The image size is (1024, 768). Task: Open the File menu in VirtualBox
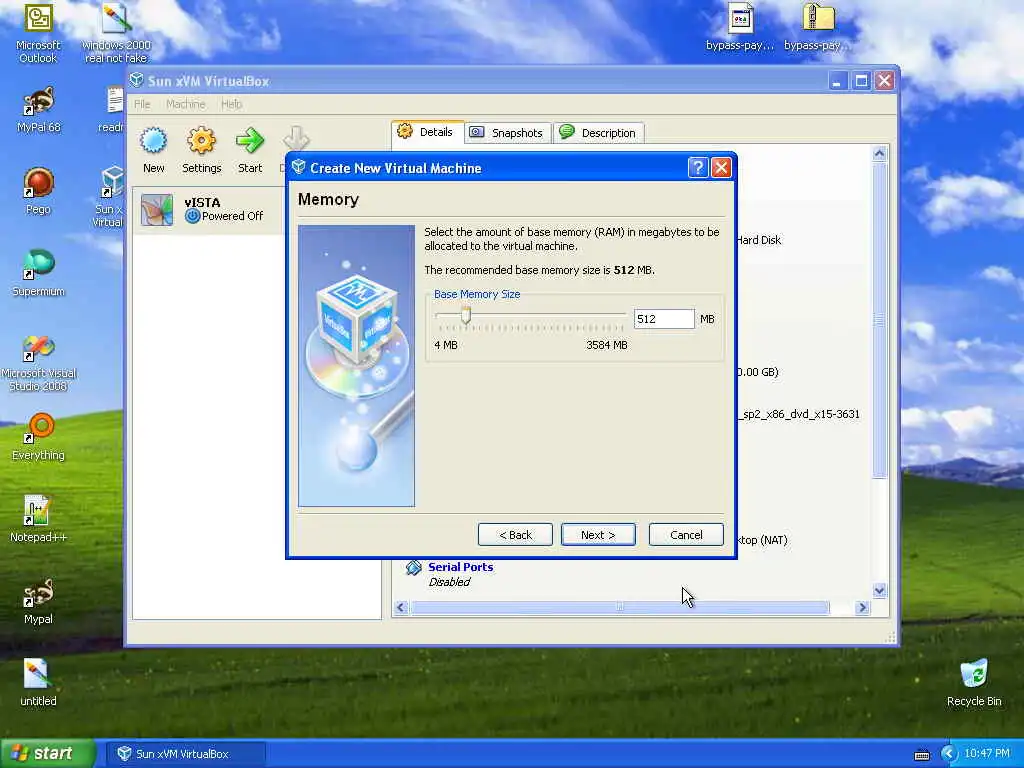142,104
